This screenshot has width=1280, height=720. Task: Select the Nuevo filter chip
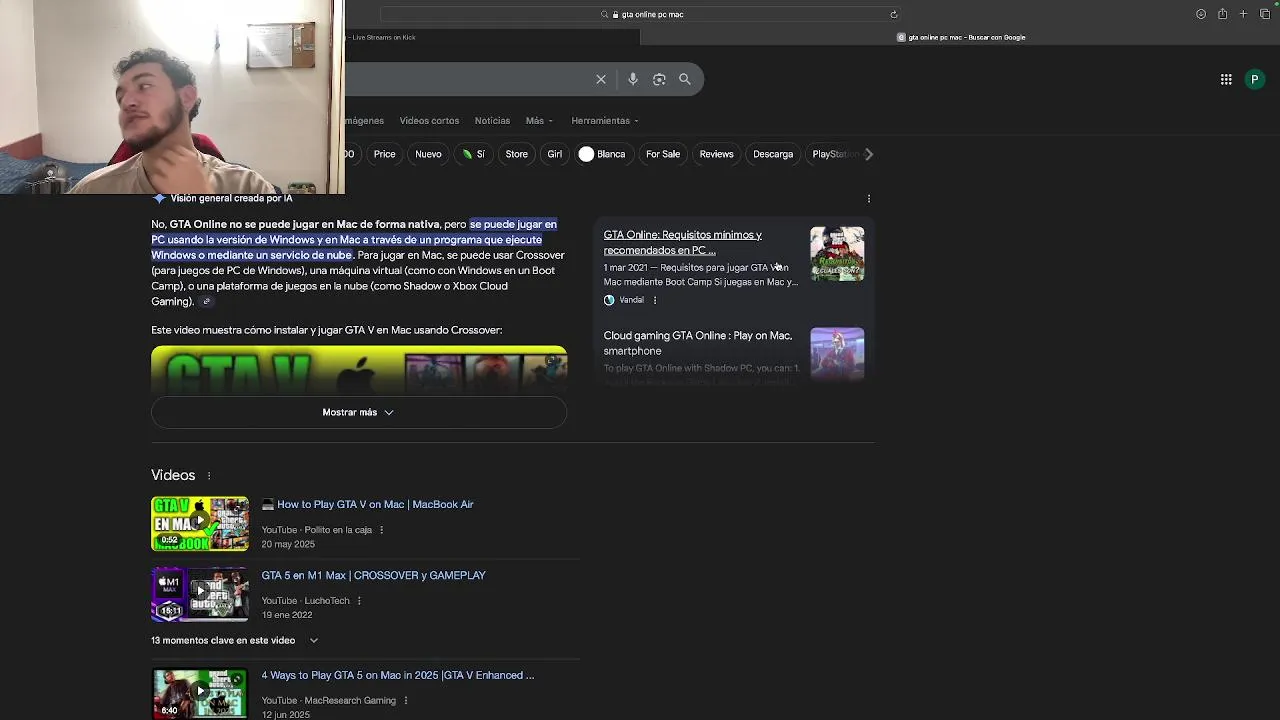coord(428,154)
